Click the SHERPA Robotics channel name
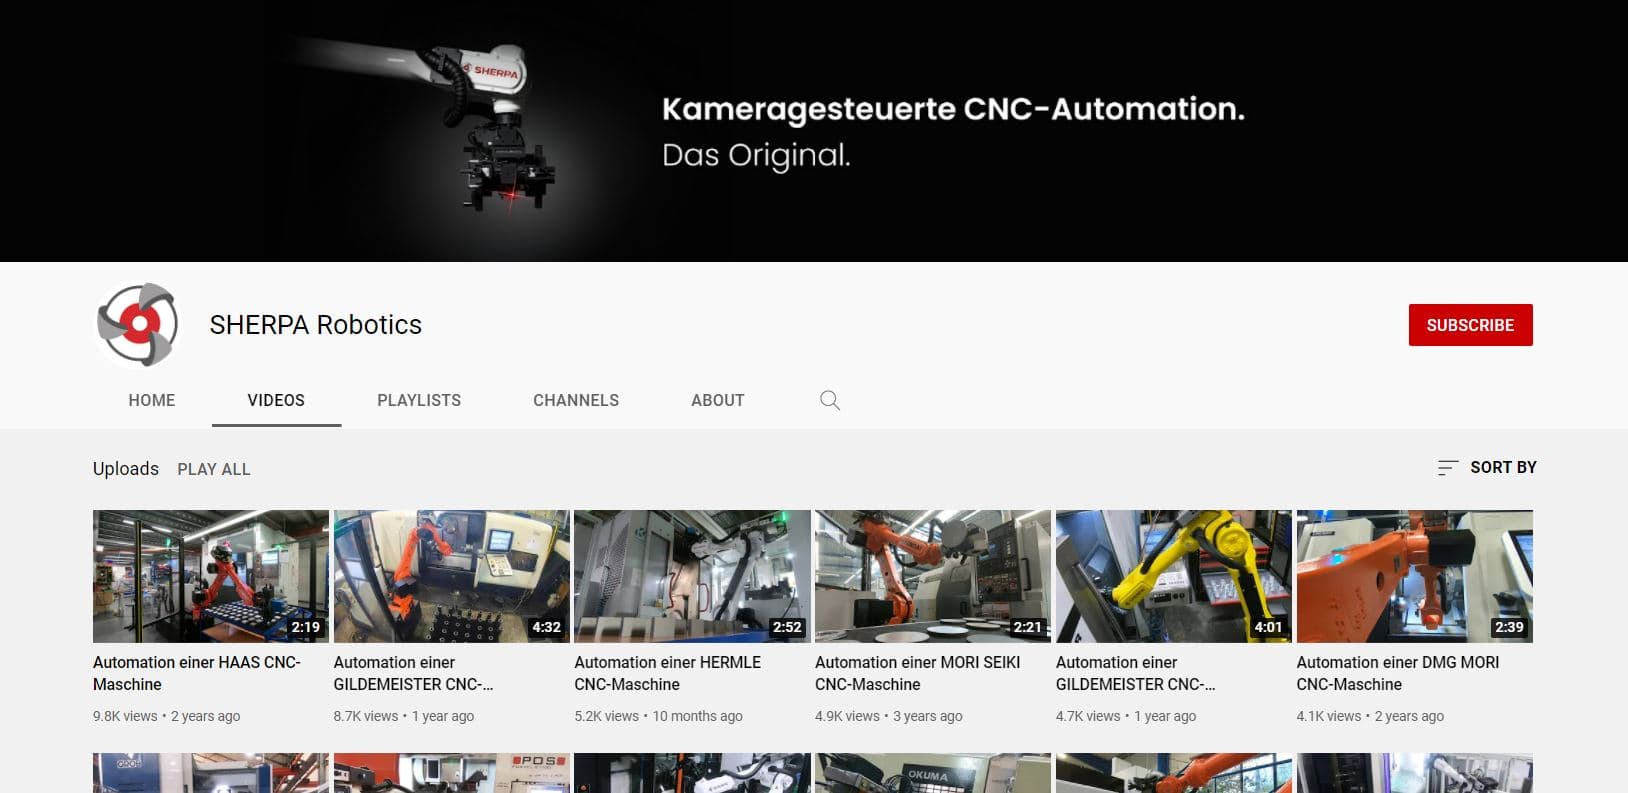Screen dimensions: 1628x793 coord(316,325)
